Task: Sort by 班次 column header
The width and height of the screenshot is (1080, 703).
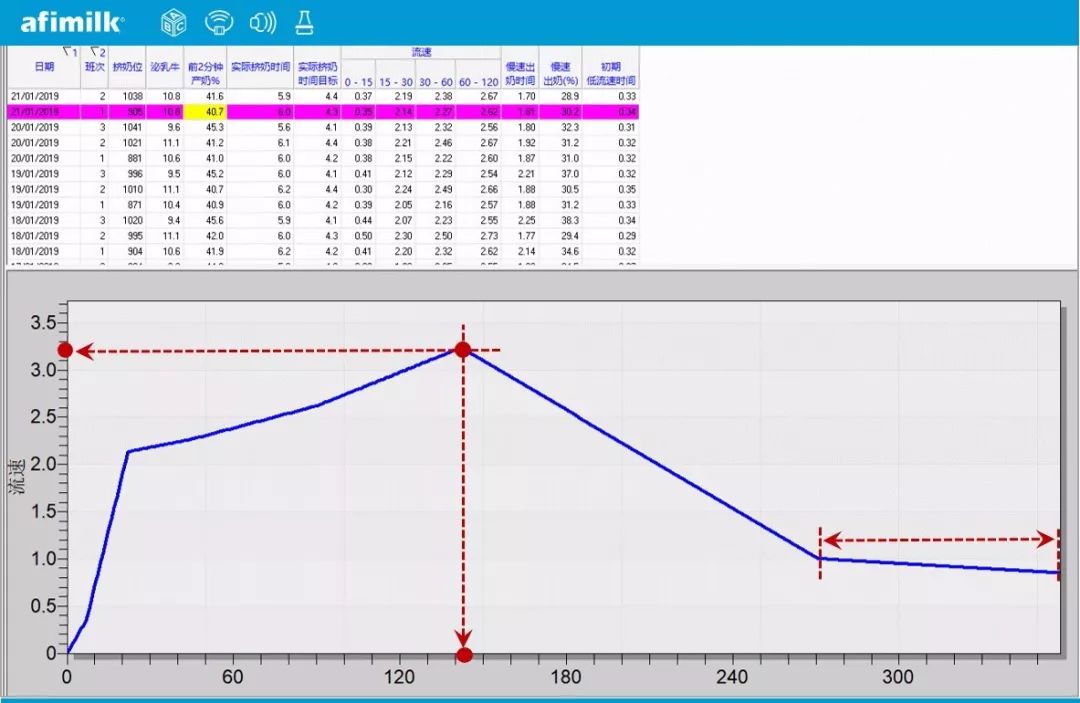Action: pos(96,69)
